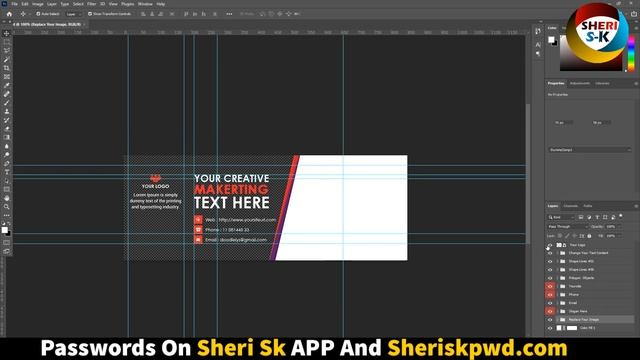Toggle visibility of the Email group
The height and width of the screenshot is (360, 640).
[x=550, y=303]
